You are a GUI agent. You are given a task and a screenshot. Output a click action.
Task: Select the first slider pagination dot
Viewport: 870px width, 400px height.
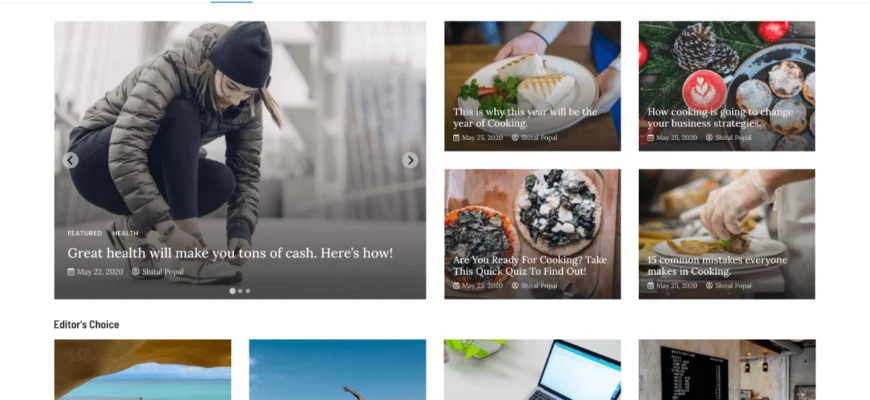click(232, 291)
